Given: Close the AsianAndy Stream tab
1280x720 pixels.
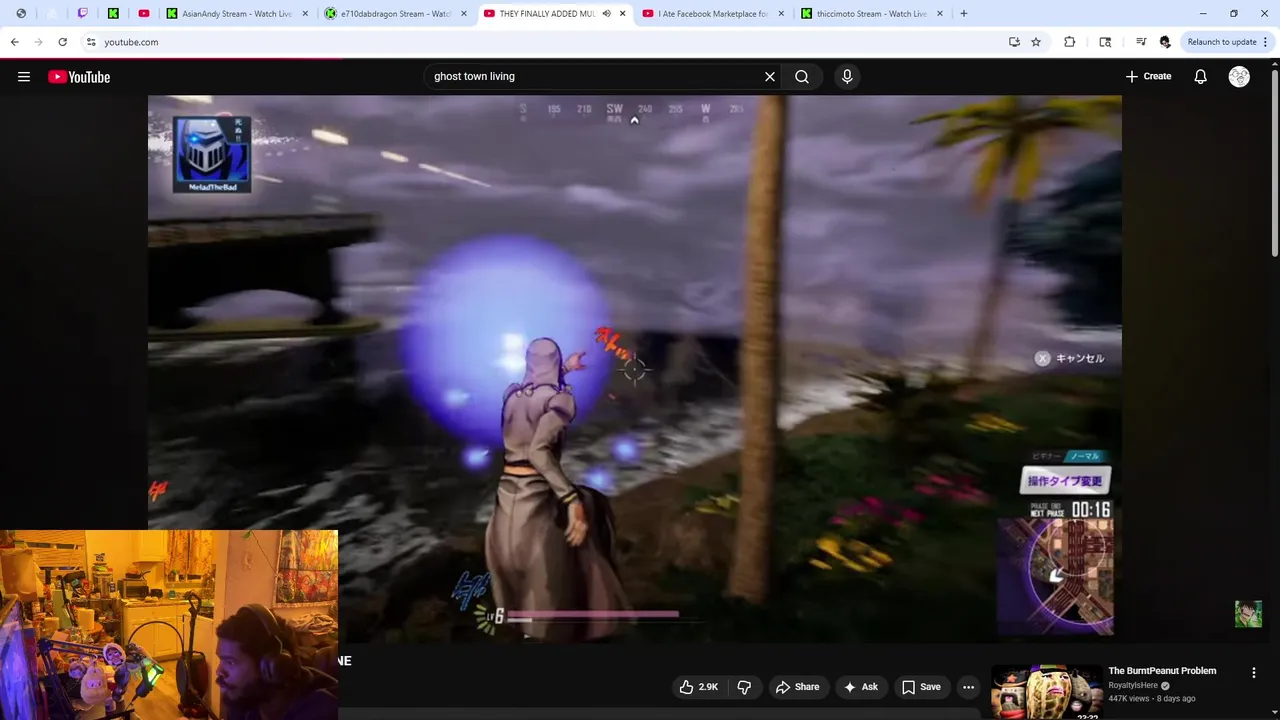Looking at the screenshot, I should 305,14.
